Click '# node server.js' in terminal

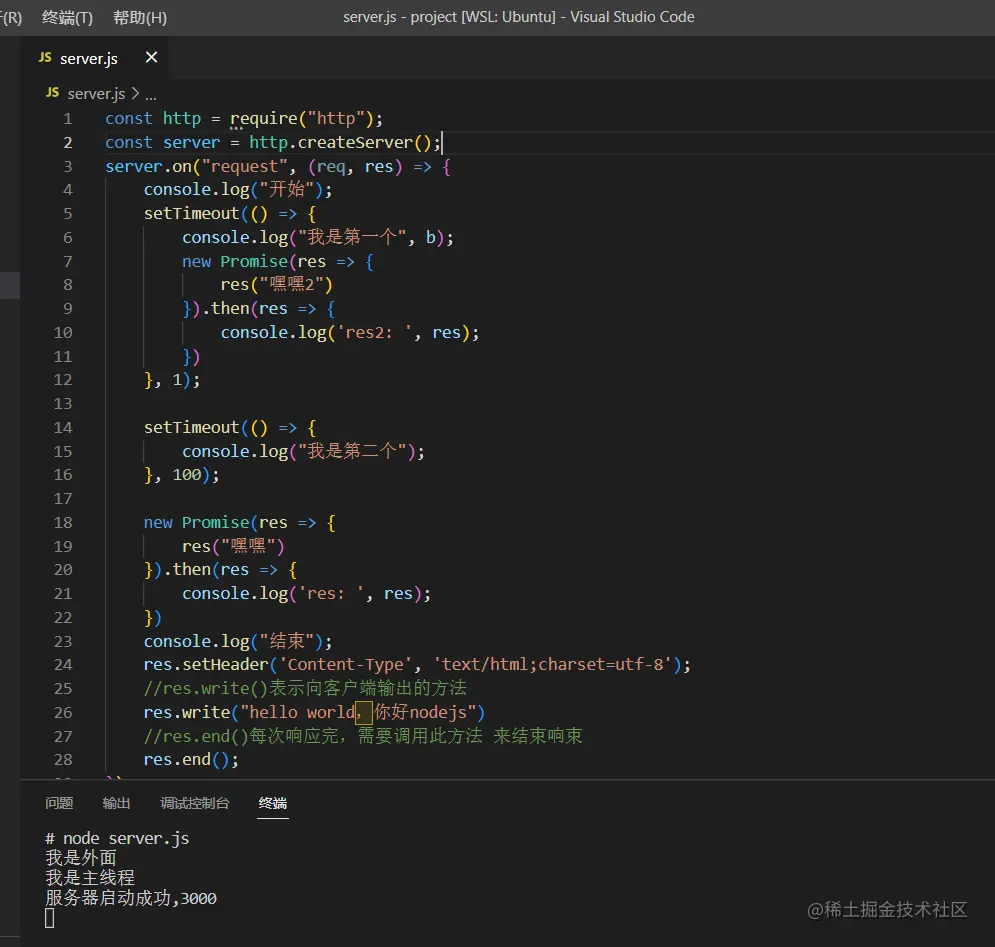[x=117, y=838]
